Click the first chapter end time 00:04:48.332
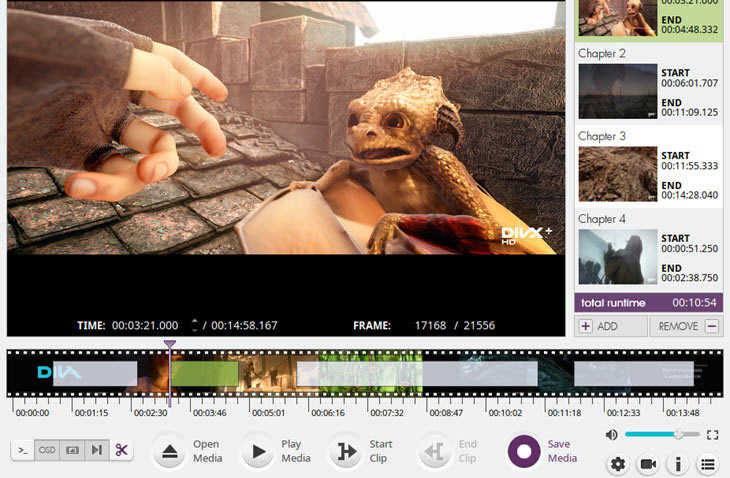The width and height of the screenshot is (730, 478). click(x=689, y=29)
